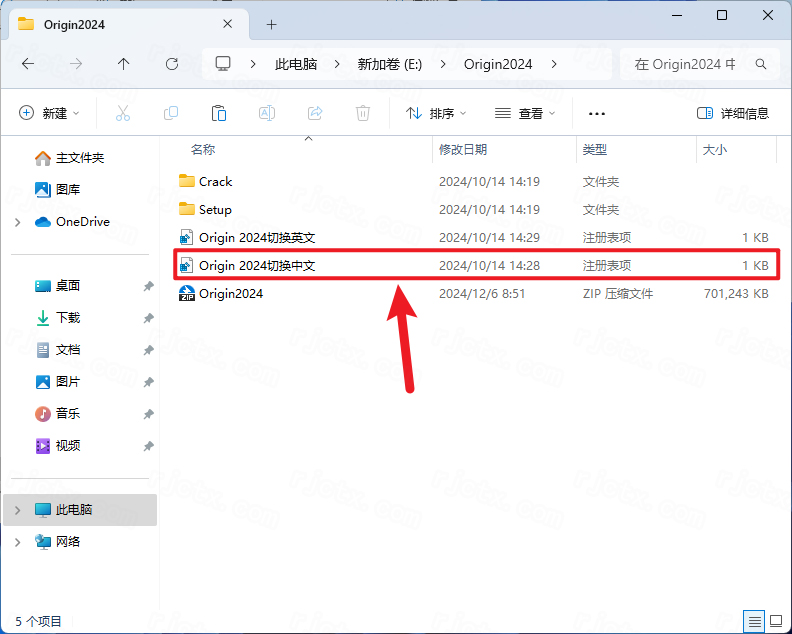Open the 查看 view menu

(x=525, y=114)
